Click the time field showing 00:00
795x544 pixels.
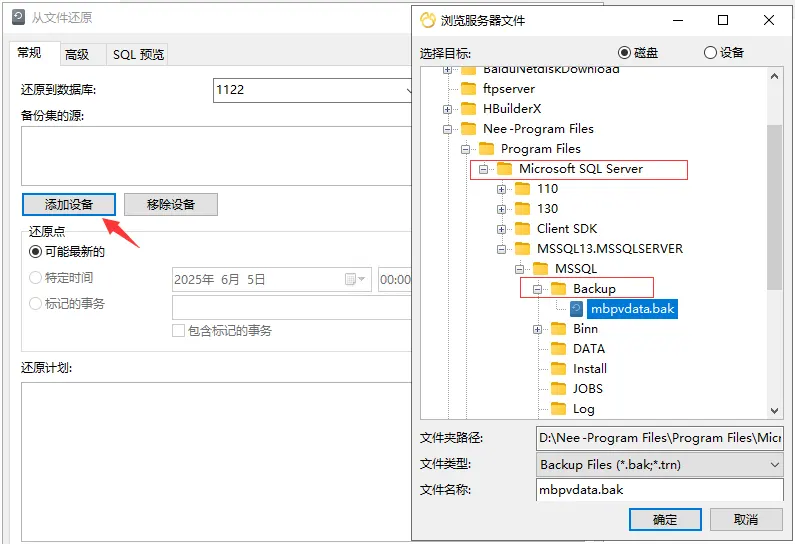[395, 279]
